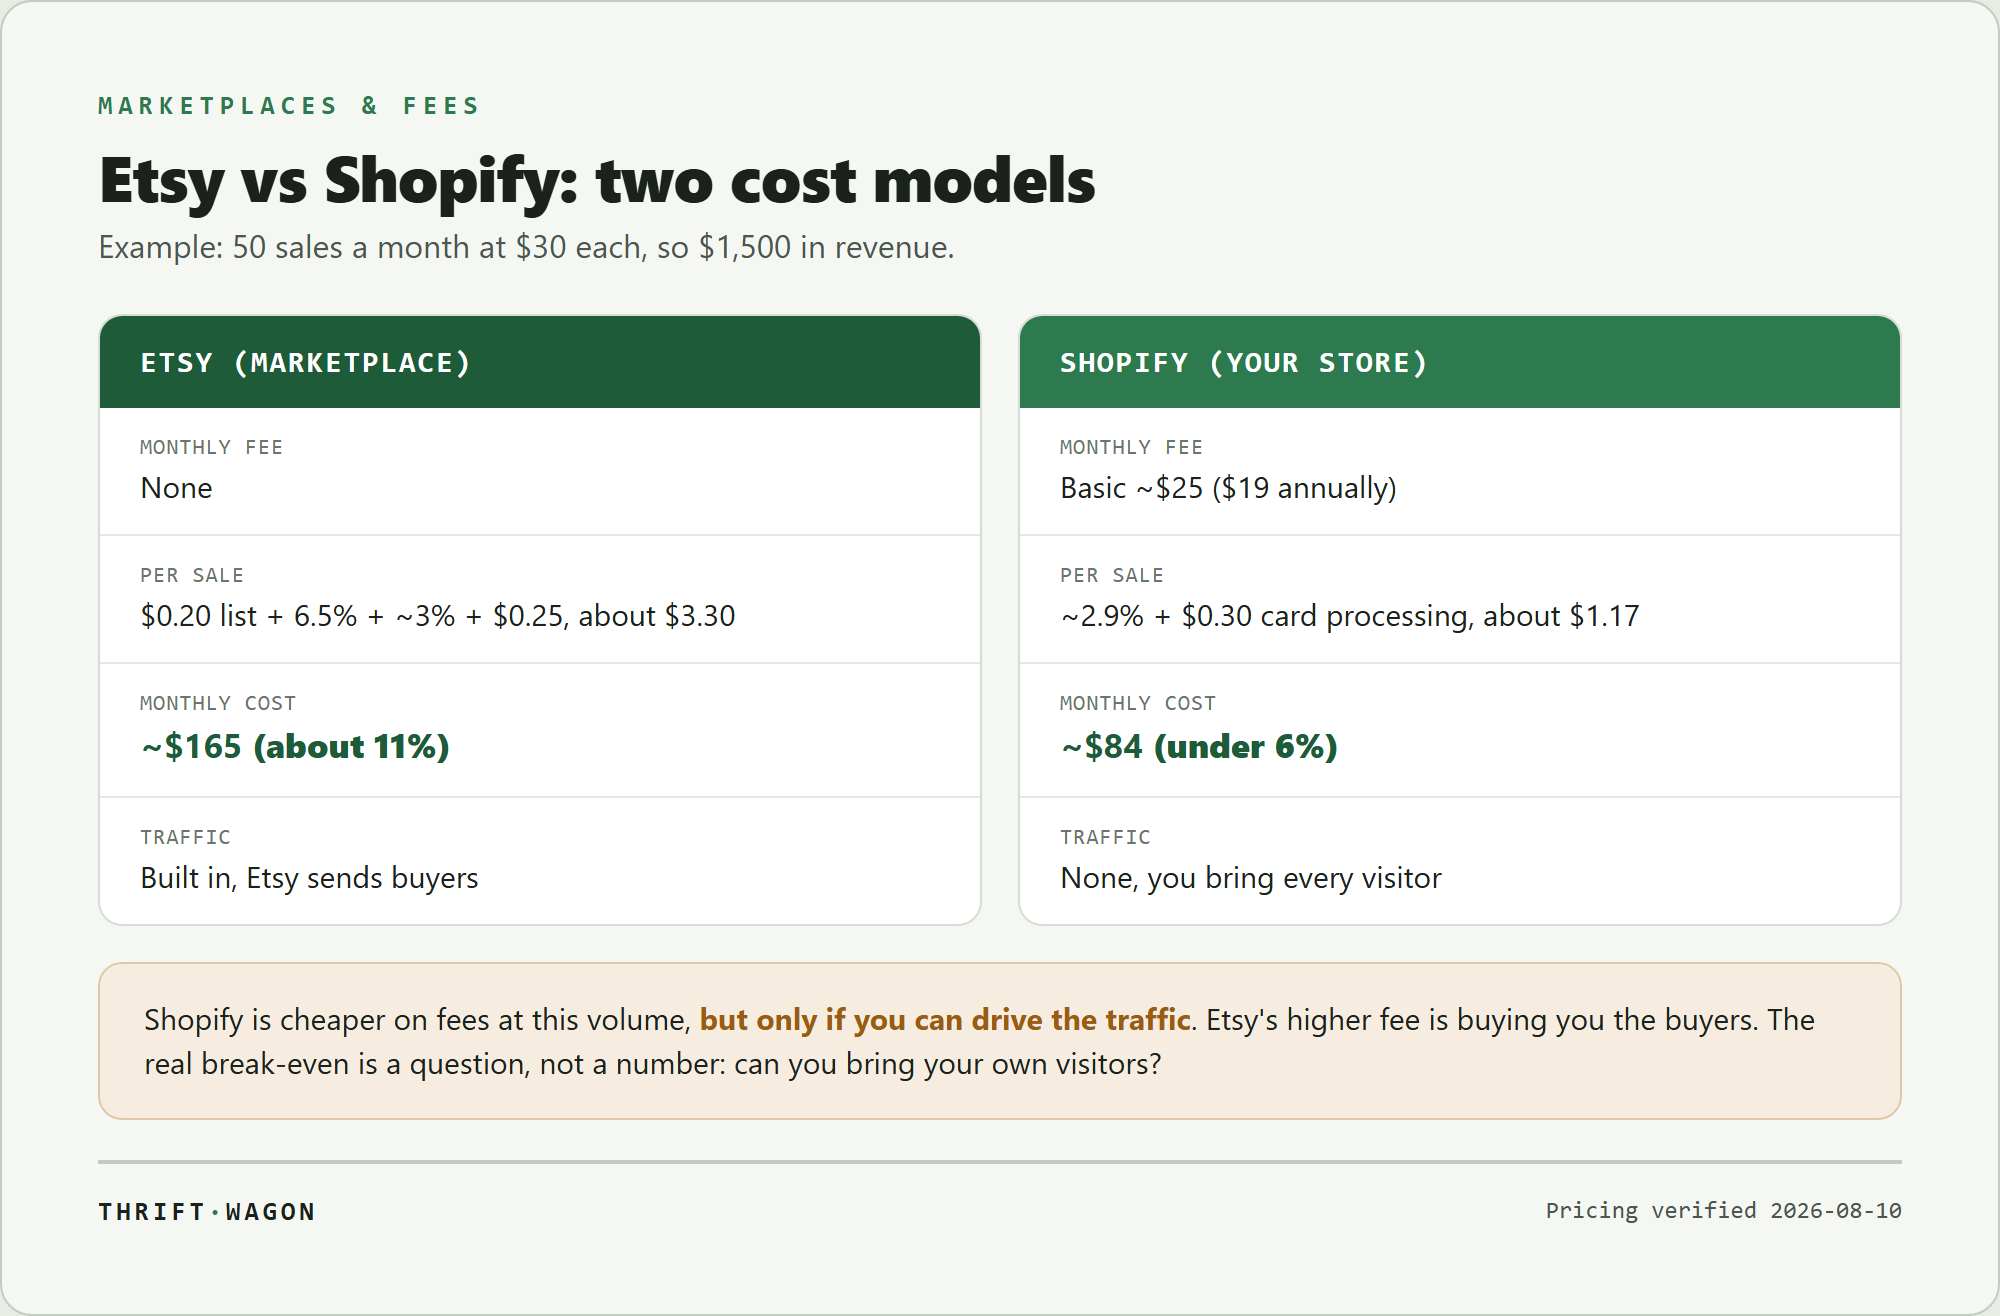Select Etsy monthly cost '~$165 (about 11%)'

pyautogui.click(x=295, y=746)
